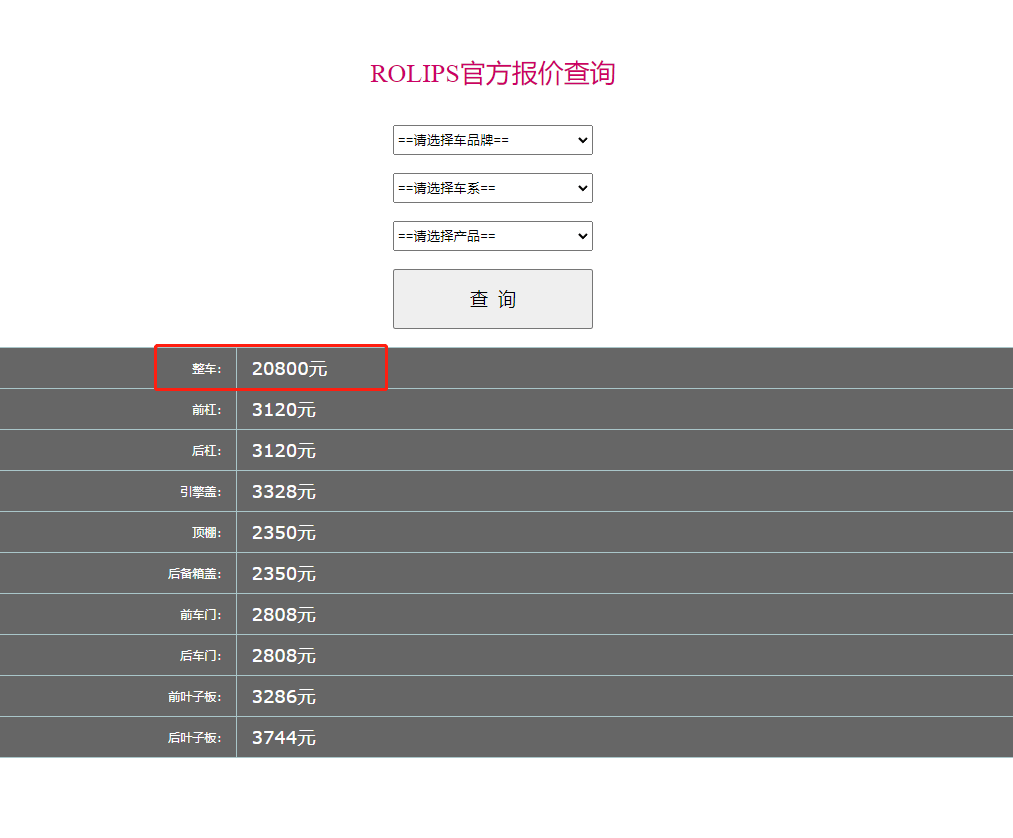Image resolution: width=1013 pixels, height=838 pixels.
Task: Select the 前杠 row label
Action: pyautogui.click(x=206, y=410)
